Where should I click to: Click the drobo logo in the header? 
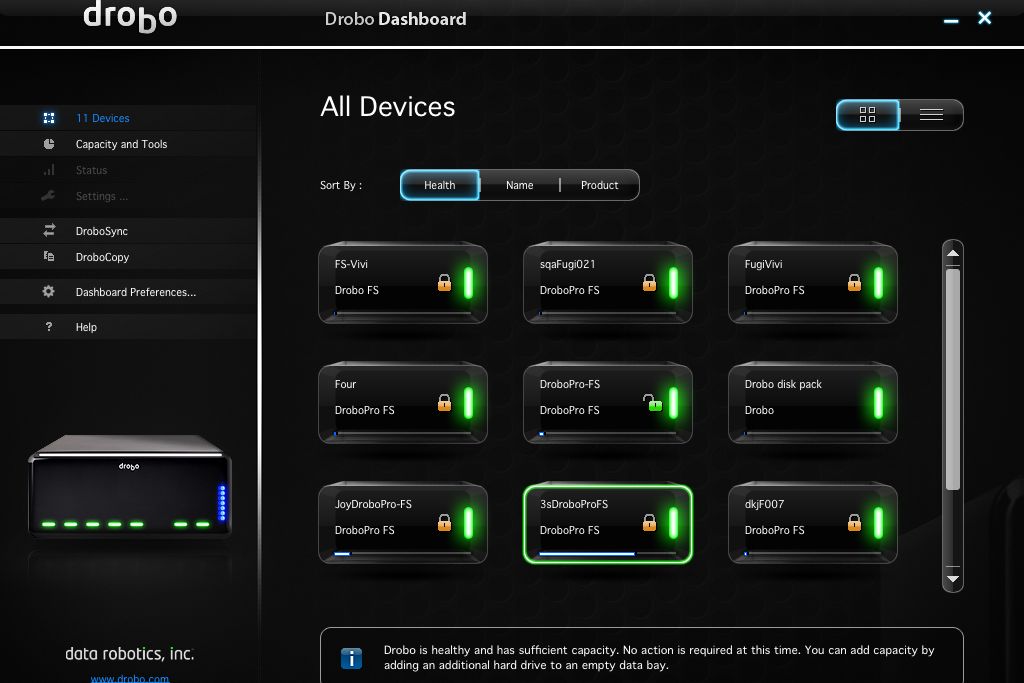130,17
